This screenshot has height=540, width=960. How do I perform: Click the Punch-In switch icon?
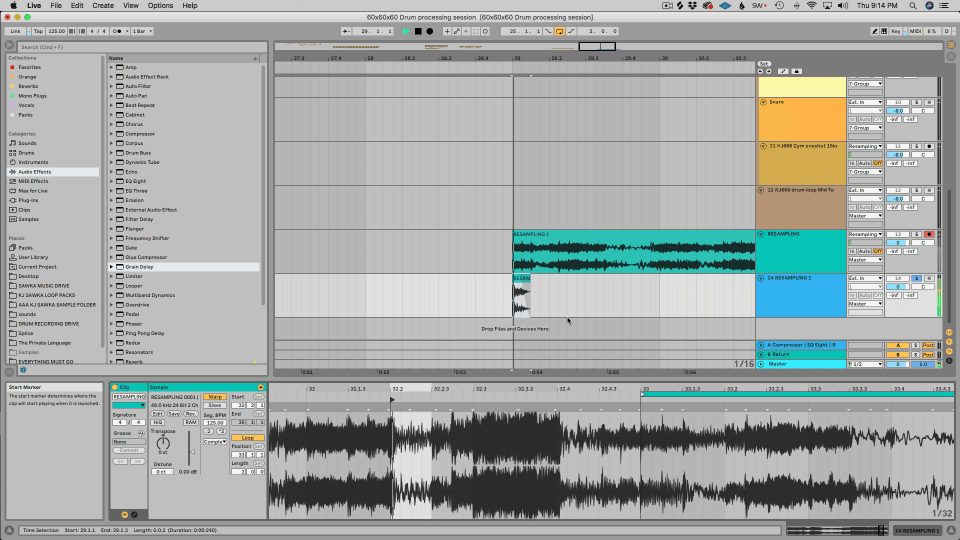coord(548,31)
